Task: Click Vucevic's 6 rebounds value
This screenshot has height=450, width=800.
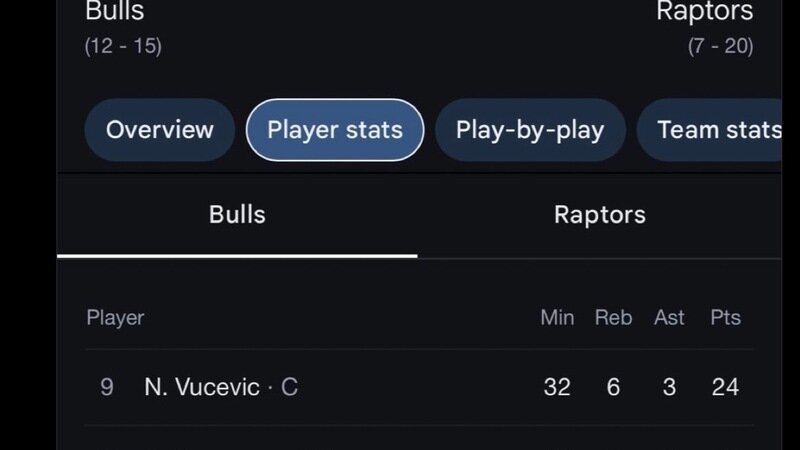Action: [613, 387]
